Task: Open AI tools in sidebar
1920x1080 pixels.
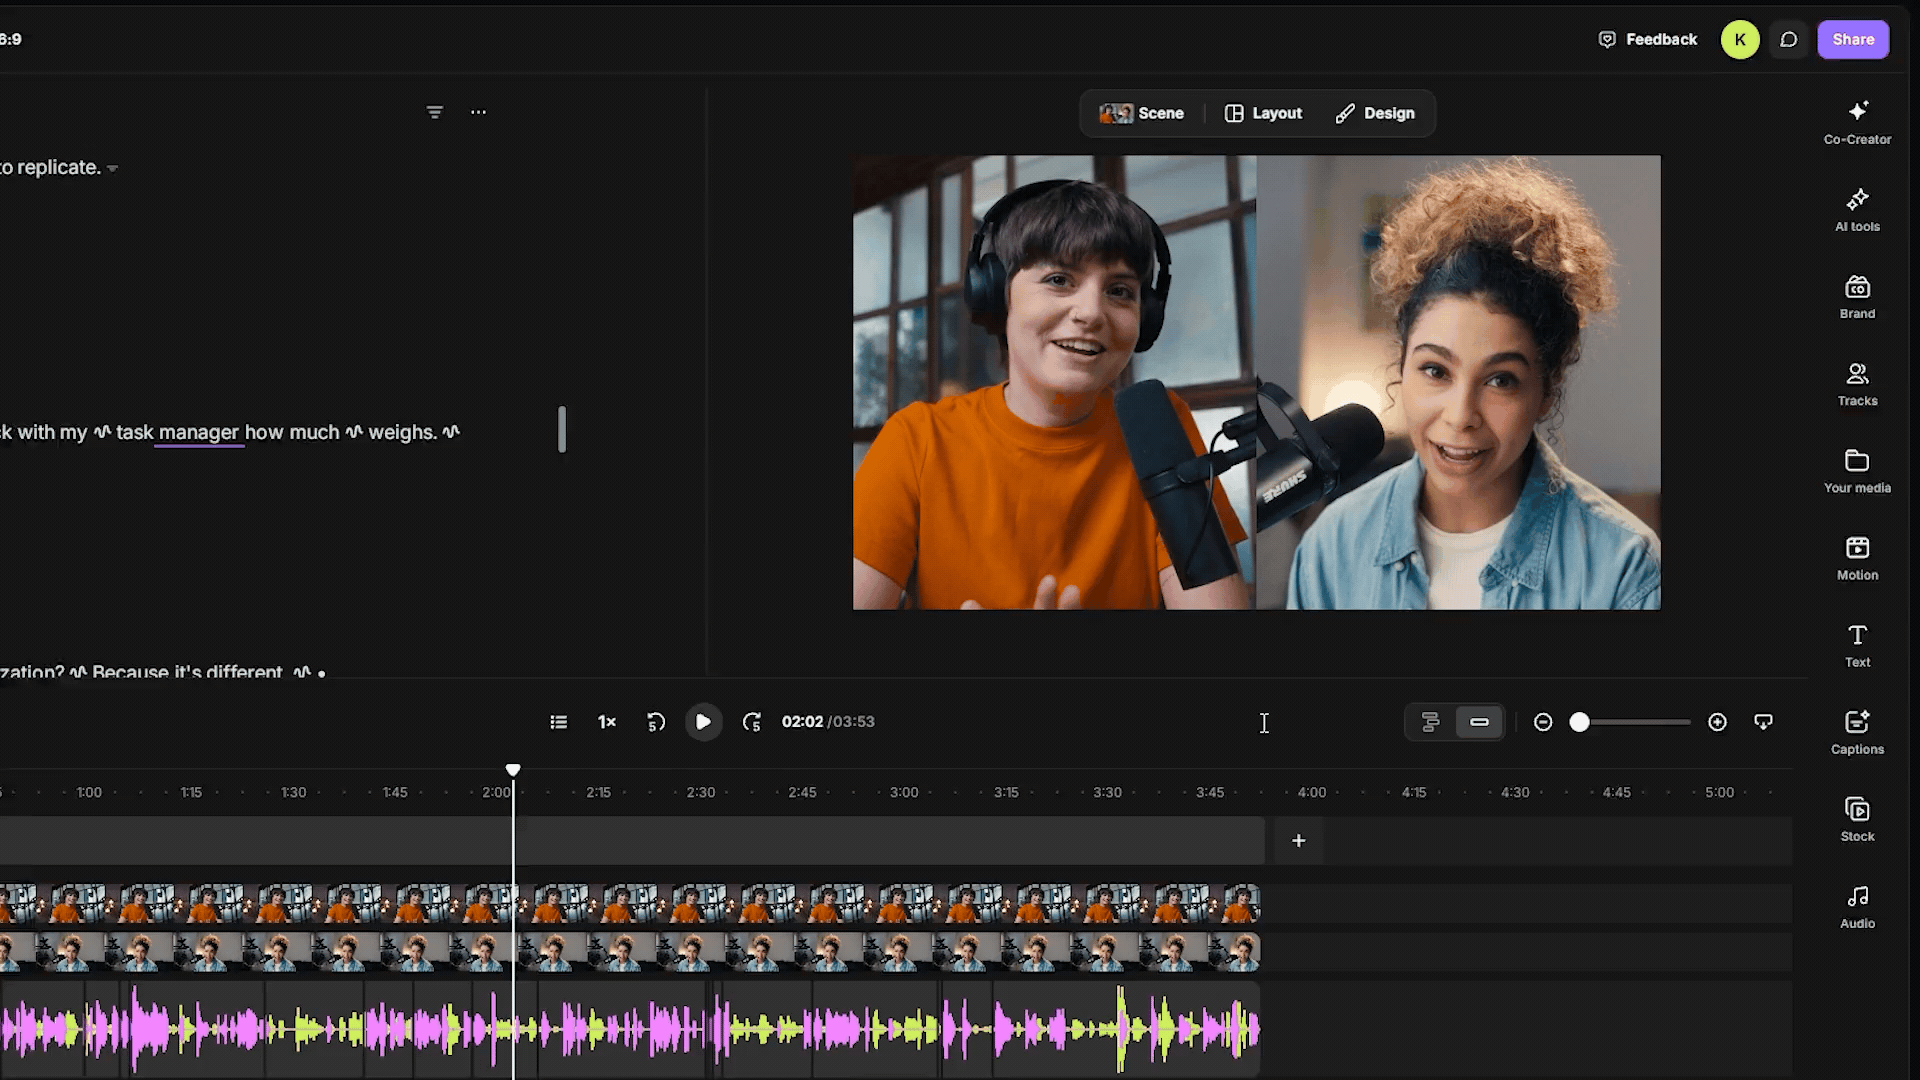Action: (x=1857, y=210)
